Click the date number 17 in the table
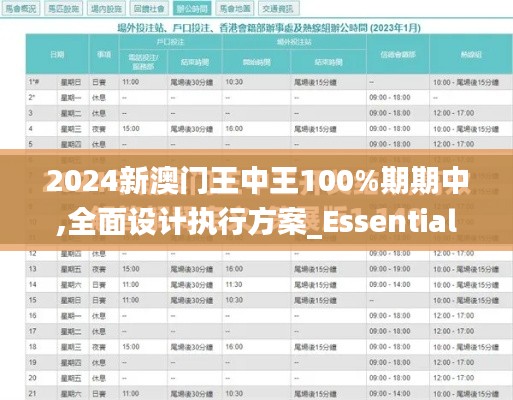This screenshot has width=513, height=400. pyautogui.click(x=32, y=331)
